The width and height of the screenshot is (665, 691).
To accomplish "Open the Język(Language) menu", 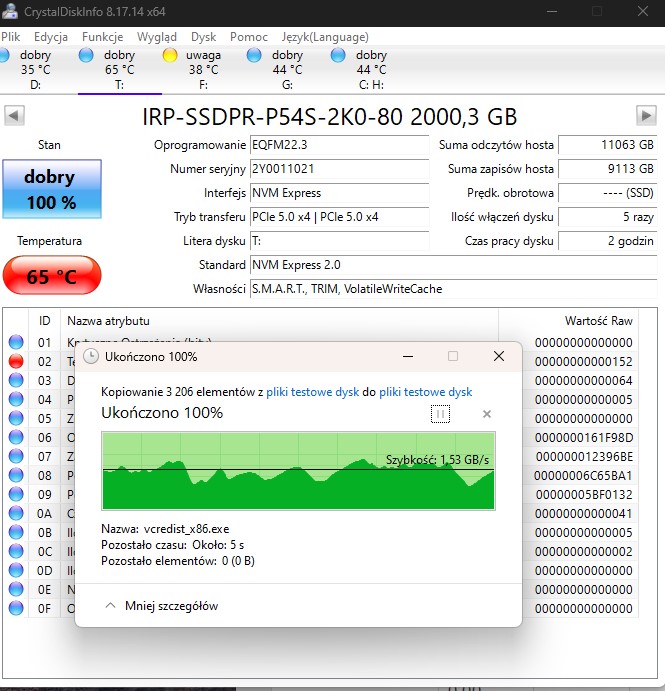I will tap(310, 36).
